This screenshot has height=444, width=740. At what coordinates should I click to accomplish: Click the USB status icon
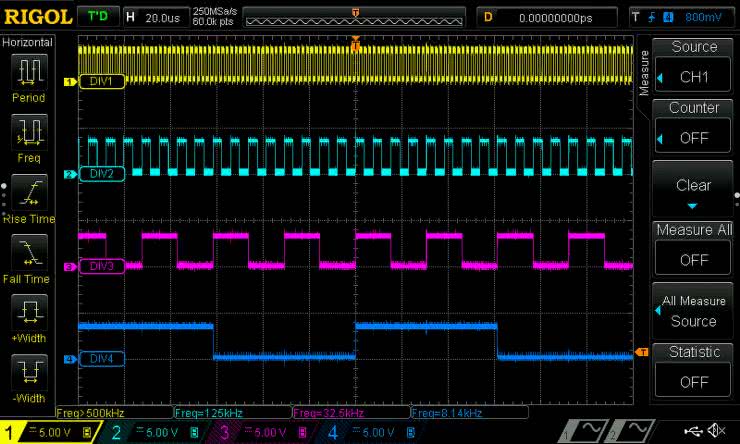click(x=692, y=431)
